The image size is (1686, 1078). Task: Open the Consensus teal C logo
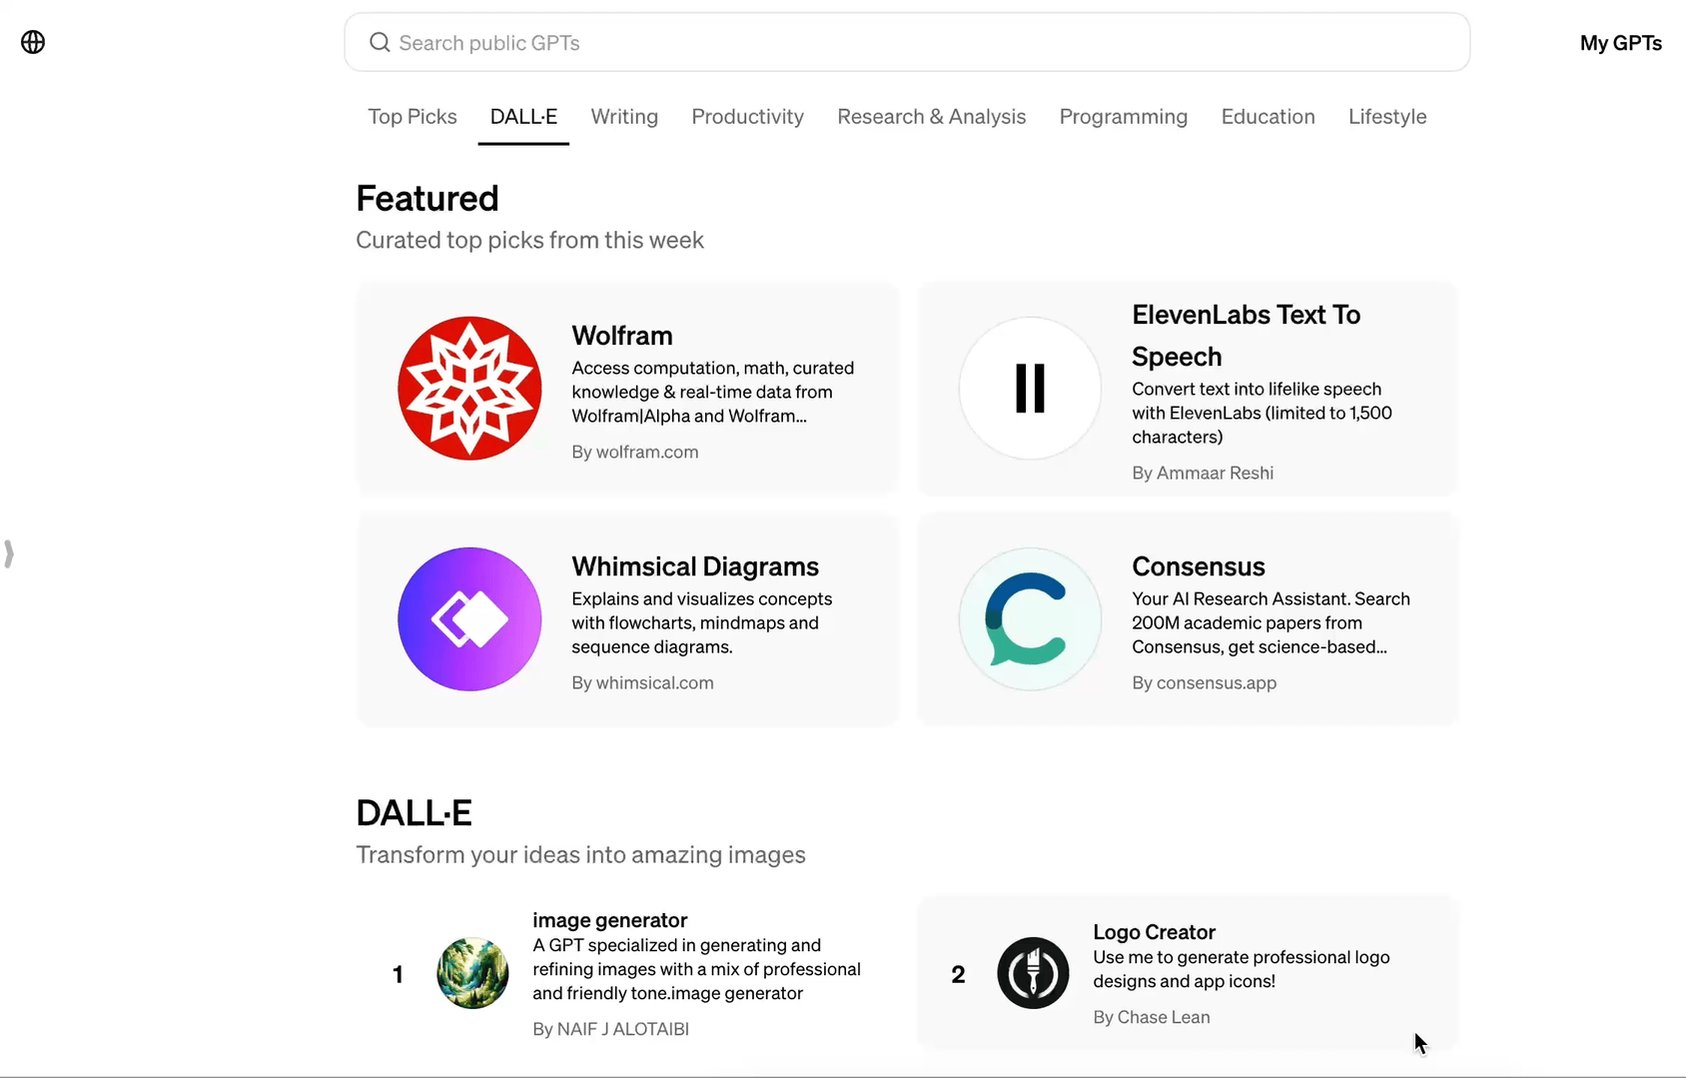pos(1030,619)
